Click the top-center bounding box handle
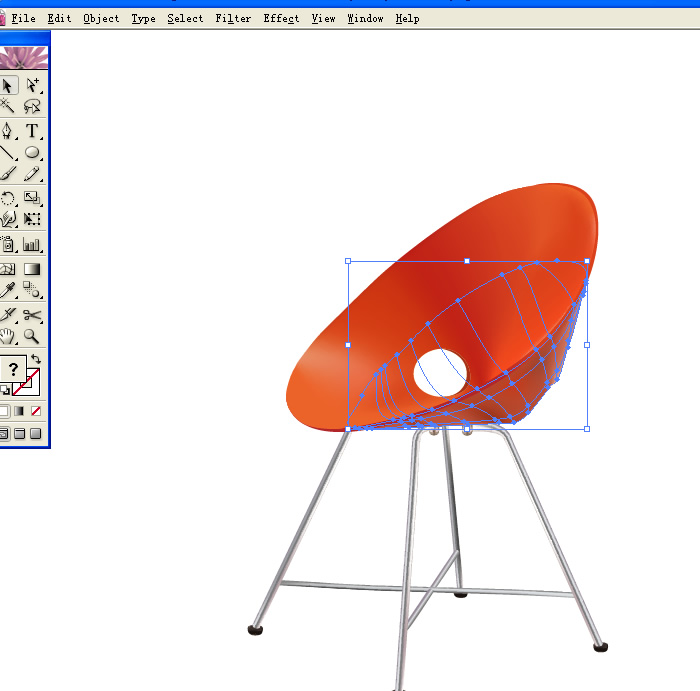Viewport: 700px width, 691px height. click(x=467, y=261)
